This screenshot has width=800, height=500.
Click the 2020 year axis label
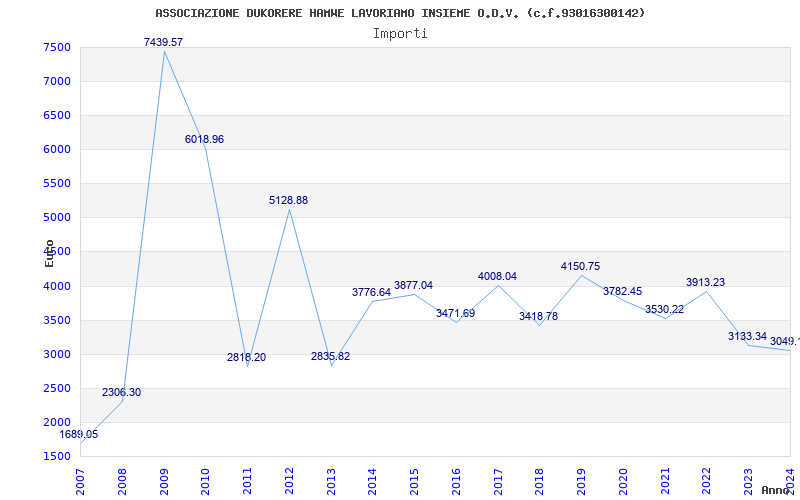pyautogui.click(x=623, y=482)
